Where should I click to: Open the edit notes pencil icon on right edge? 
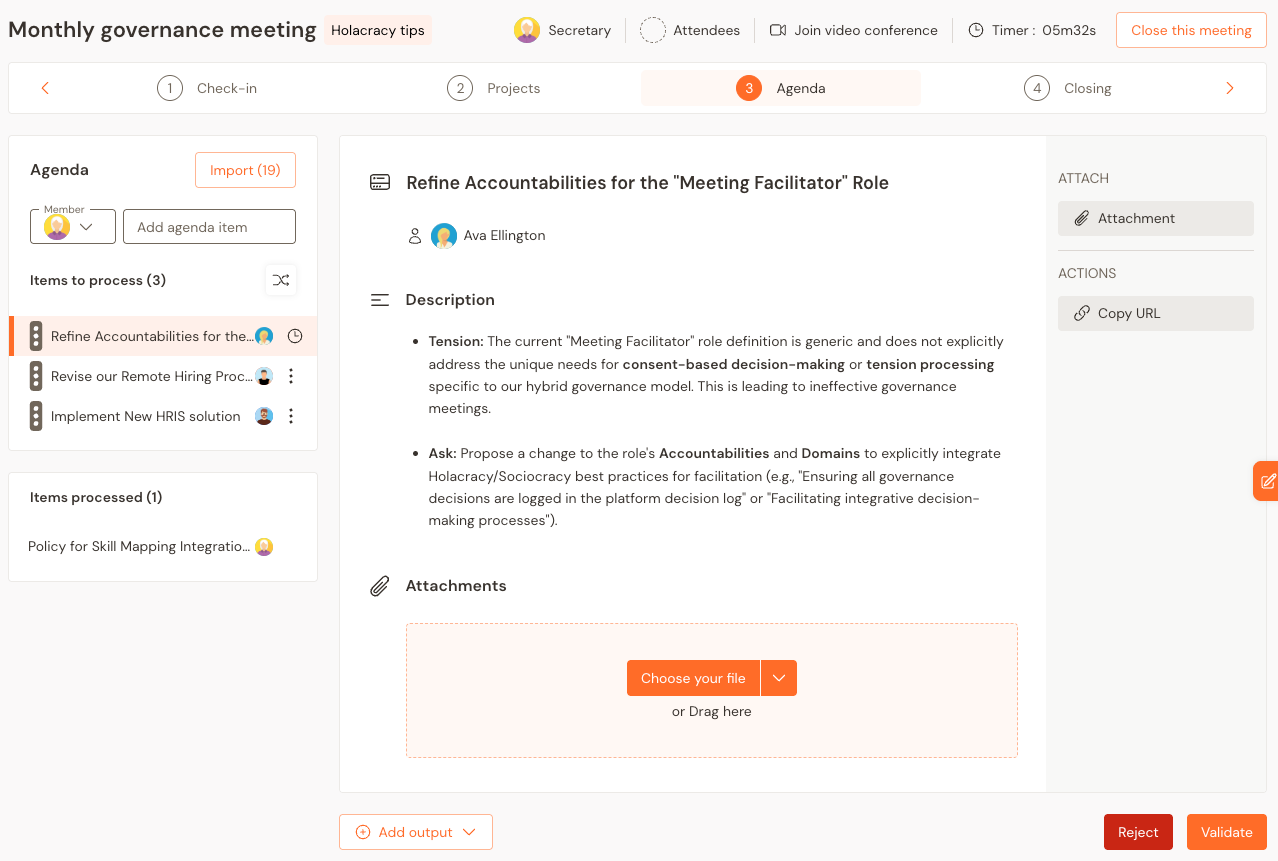(x=1268, y=480)
